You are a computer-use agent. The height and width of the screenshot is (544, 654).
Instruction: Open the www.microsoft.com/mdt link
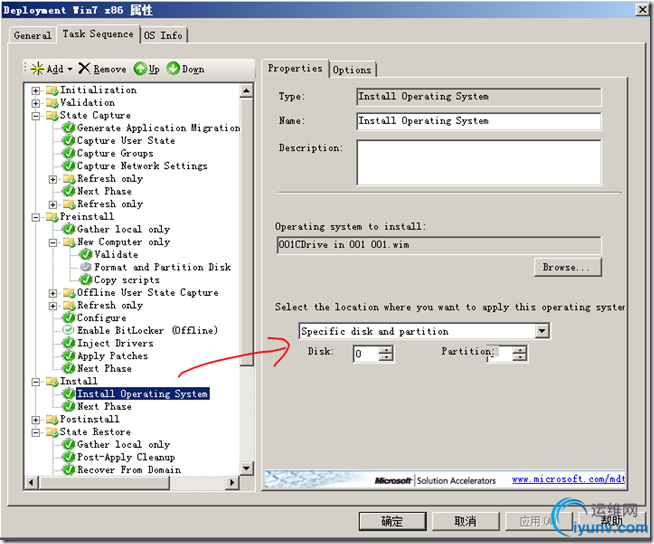click(568, 479)
